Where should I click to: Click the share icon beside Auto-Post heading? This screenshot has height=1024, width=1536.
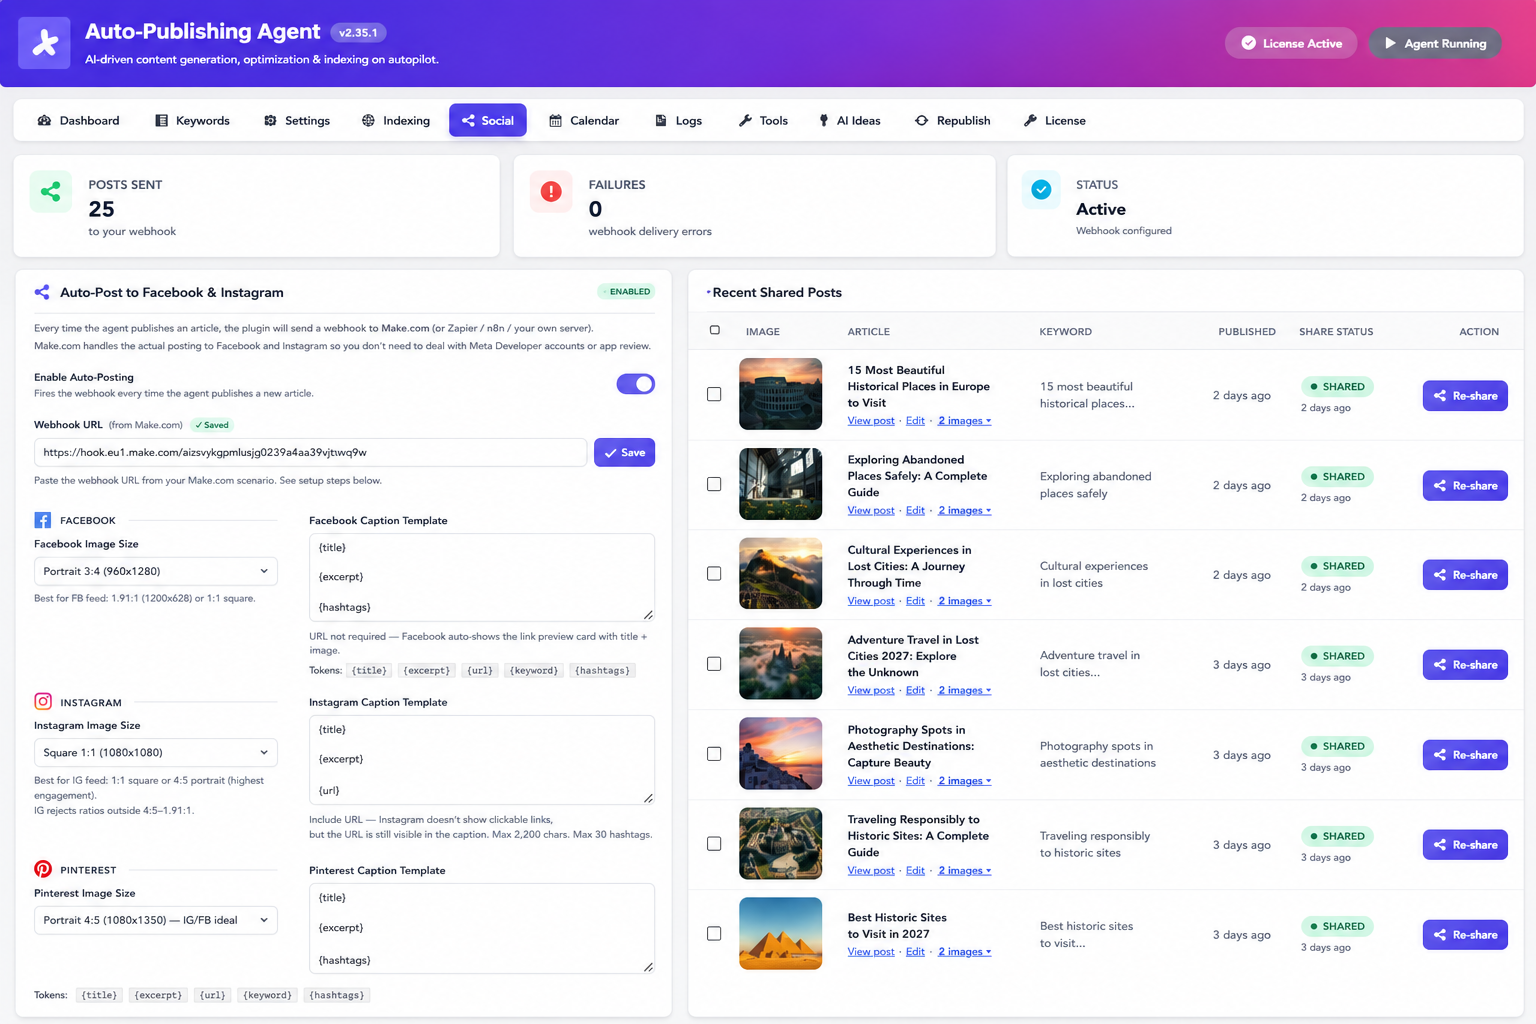click(42, 292)
